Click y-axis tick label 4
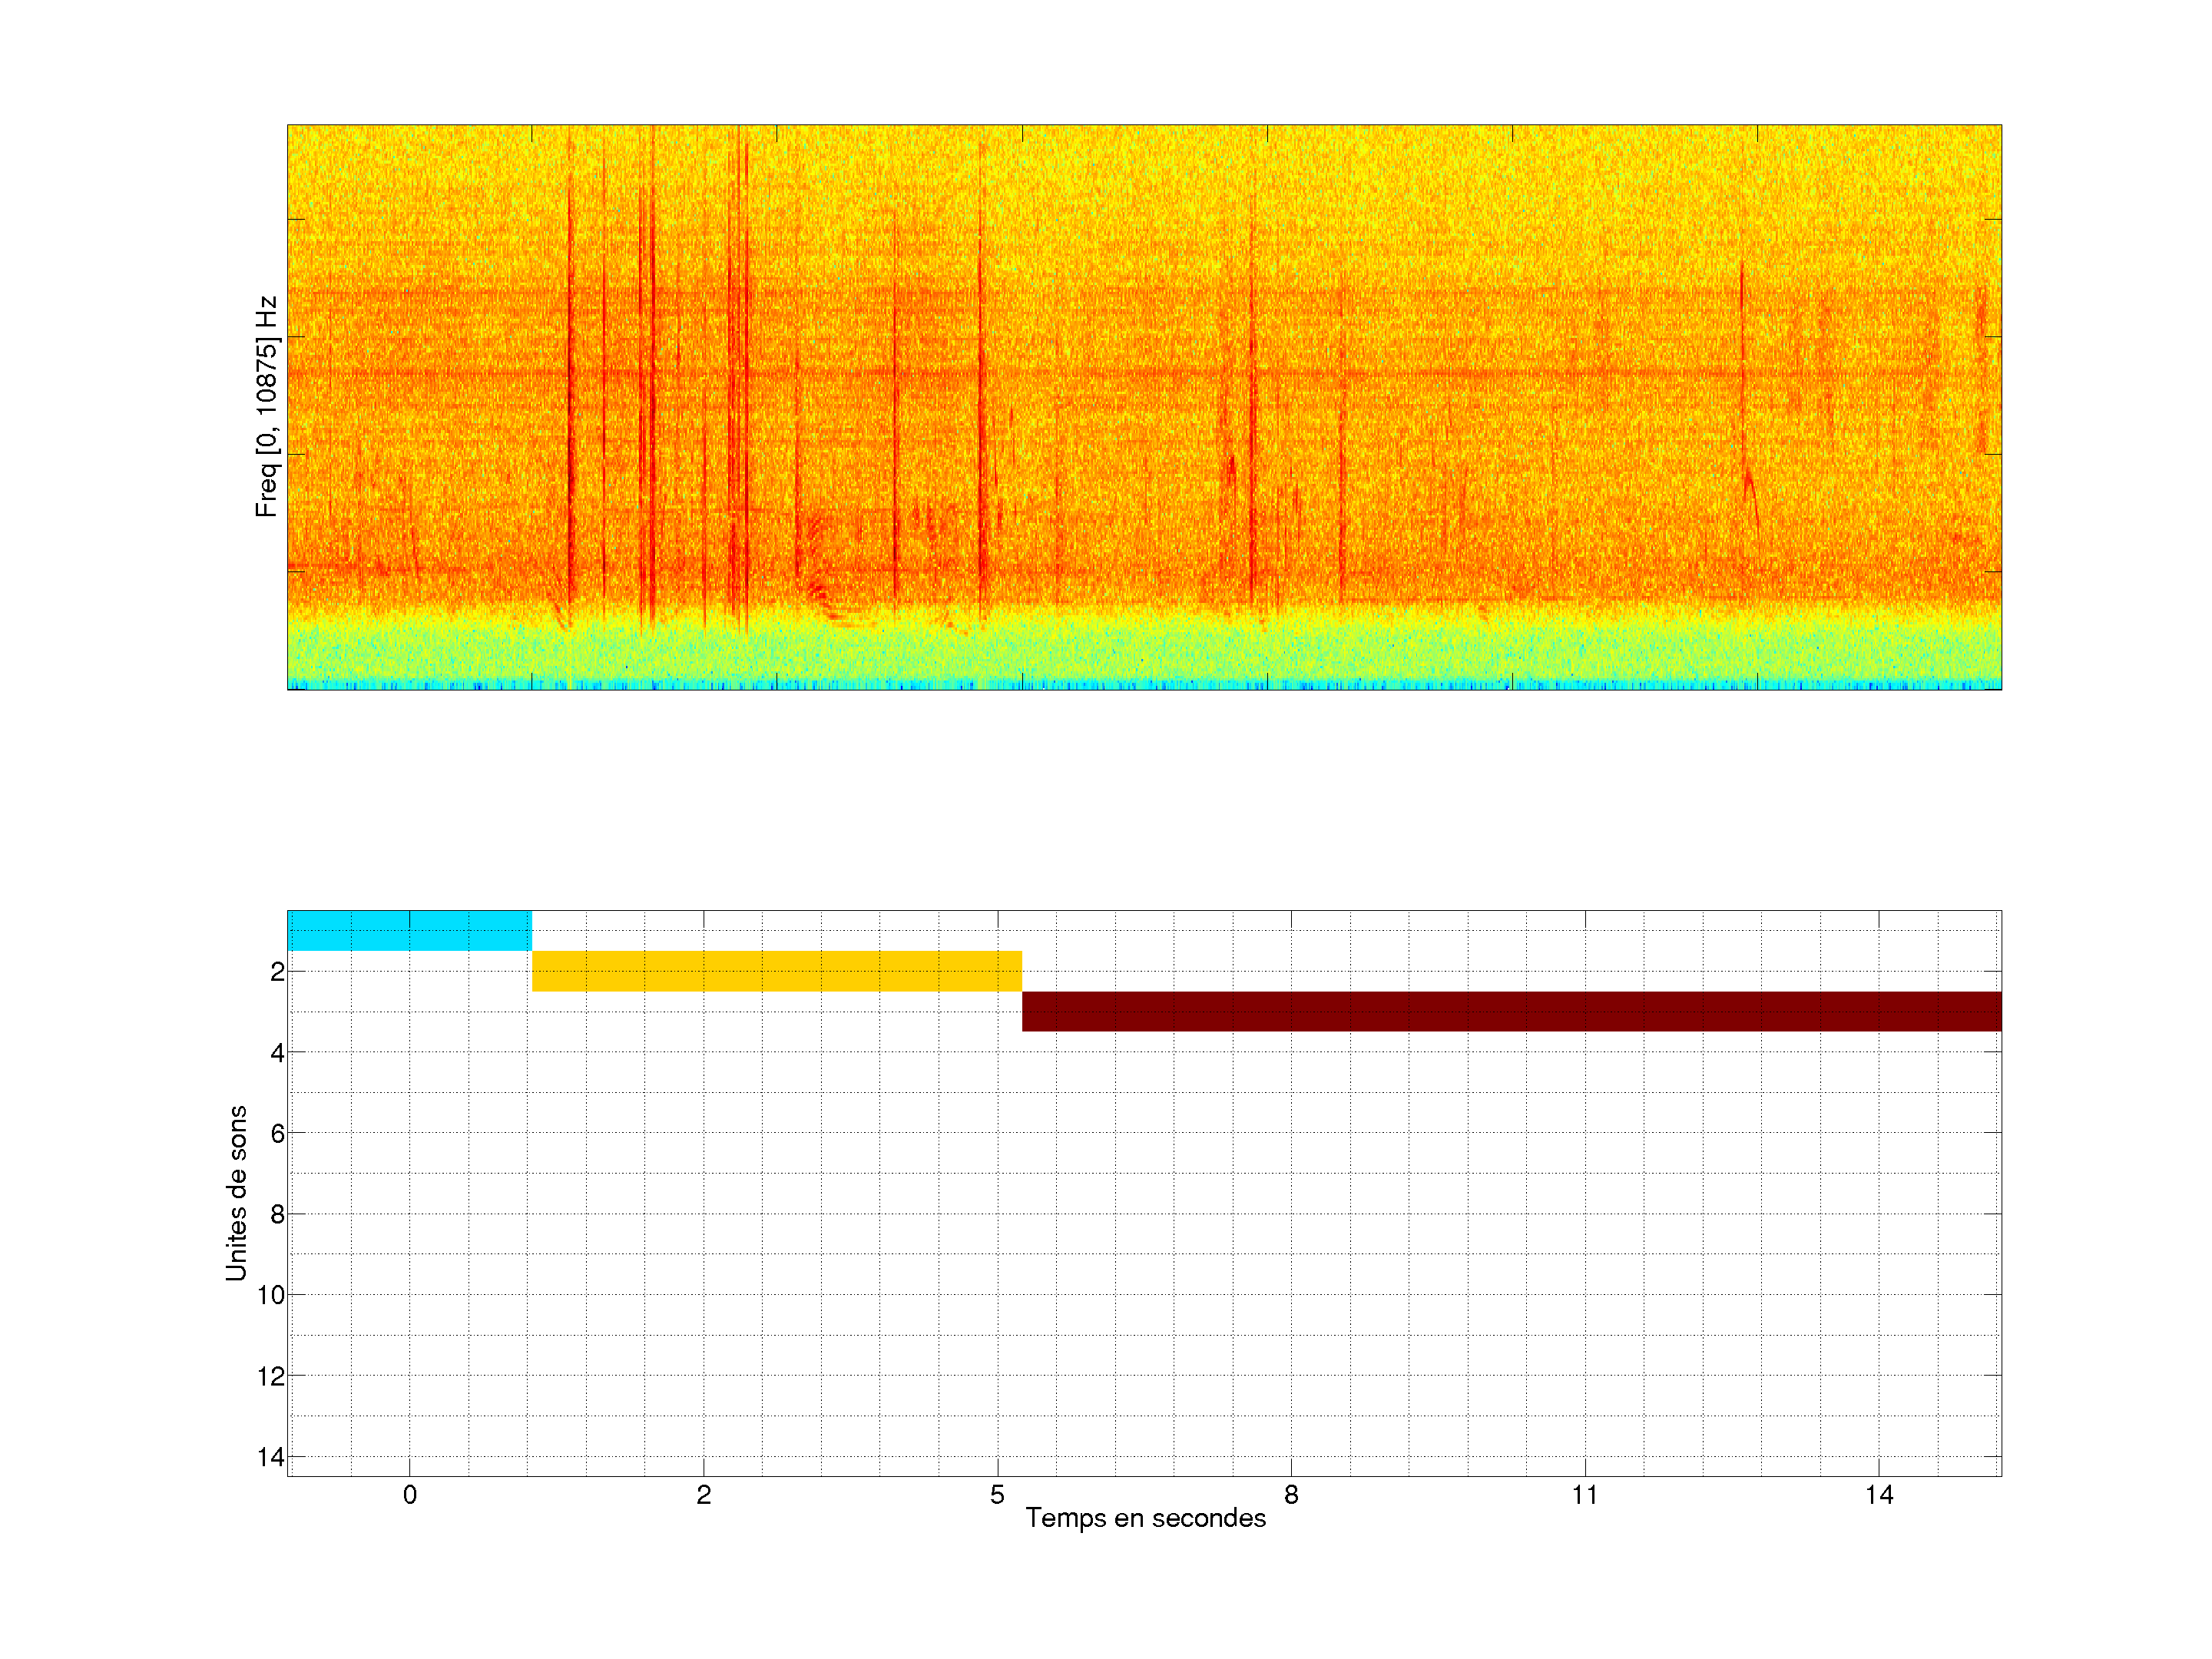 coord(277,1053)
